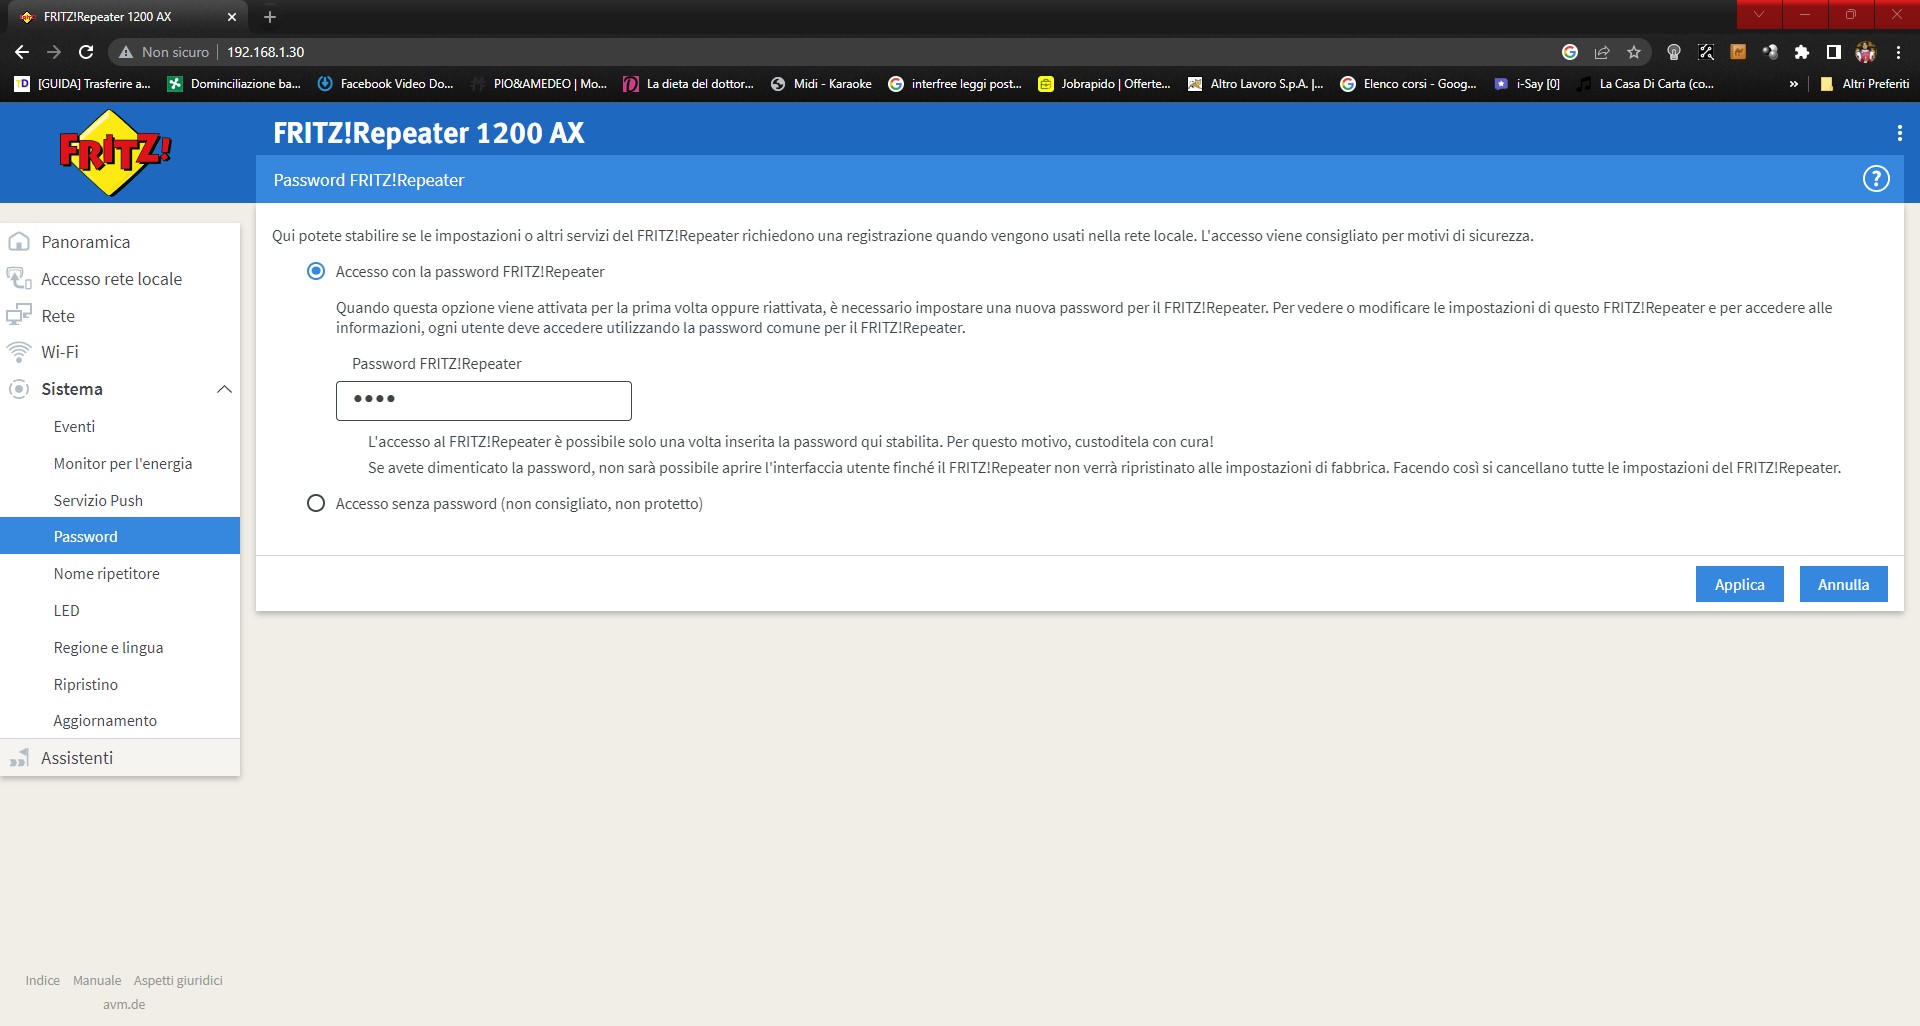
Task: Open a new browser tab
Action: (x=270, y=17)
